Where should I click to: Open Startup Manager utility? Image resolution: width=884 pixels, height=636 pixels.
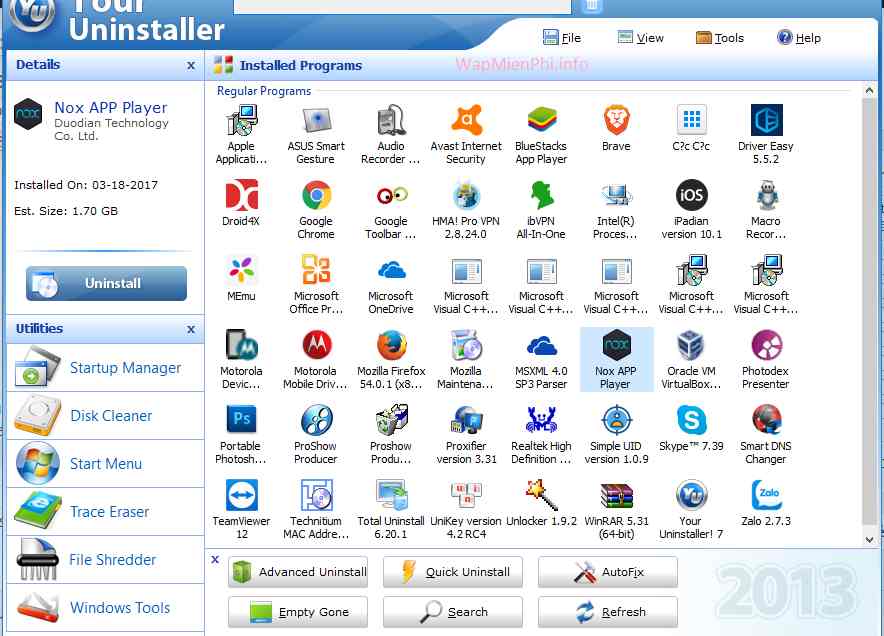(x=105, y=368)
